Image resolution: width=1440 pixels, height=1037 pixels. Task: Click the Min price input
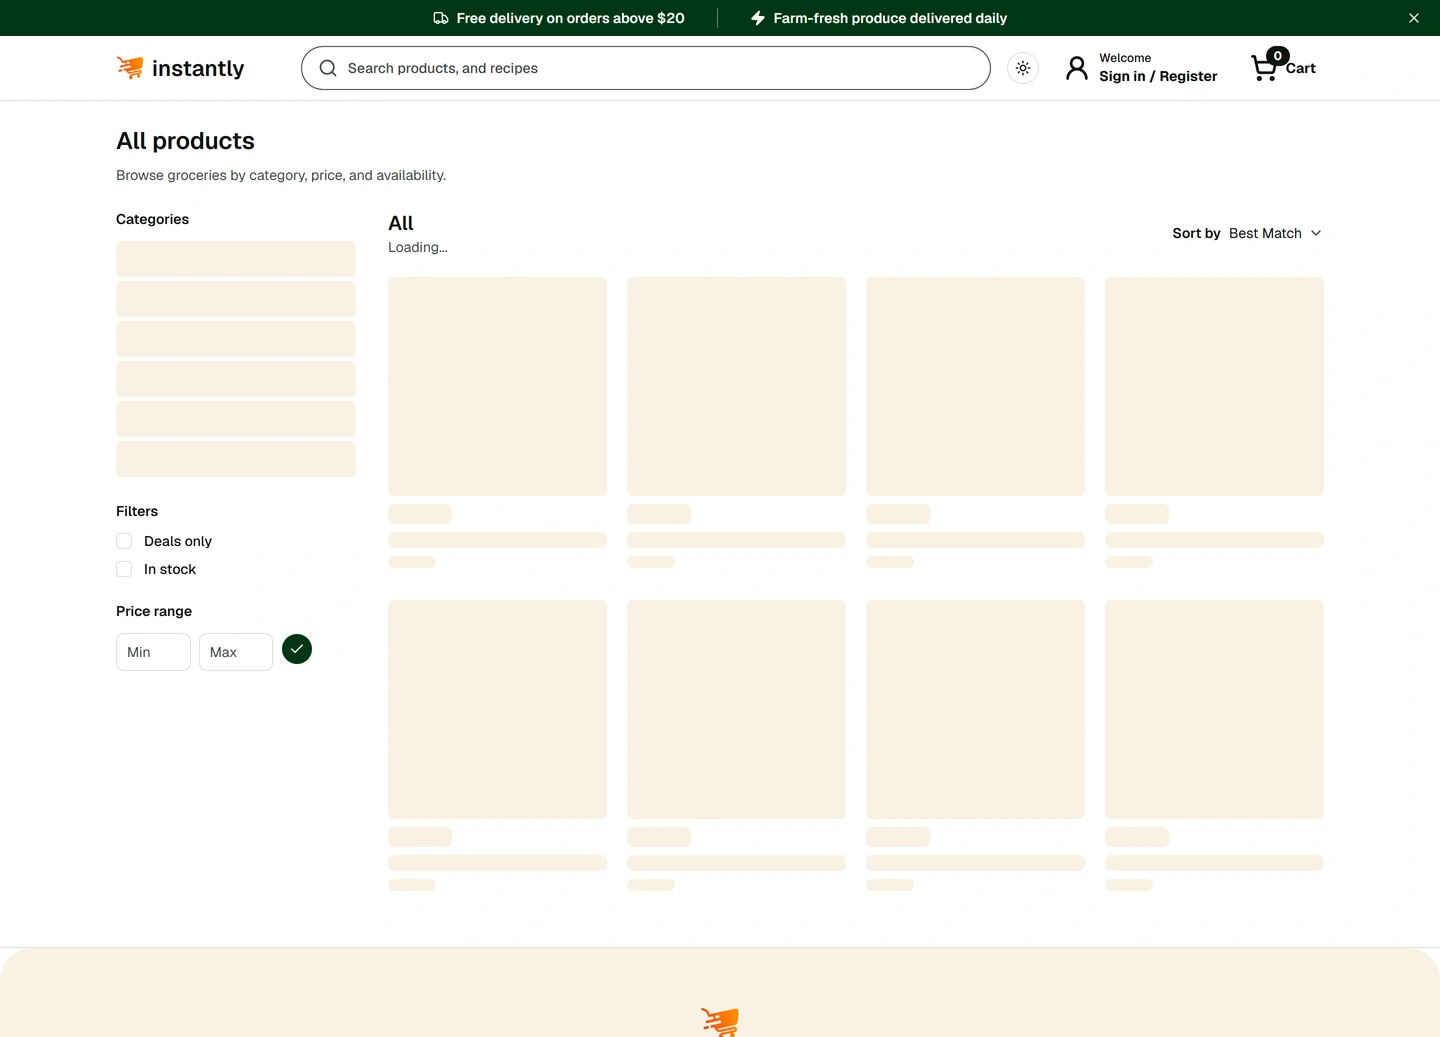coord(153,652)
